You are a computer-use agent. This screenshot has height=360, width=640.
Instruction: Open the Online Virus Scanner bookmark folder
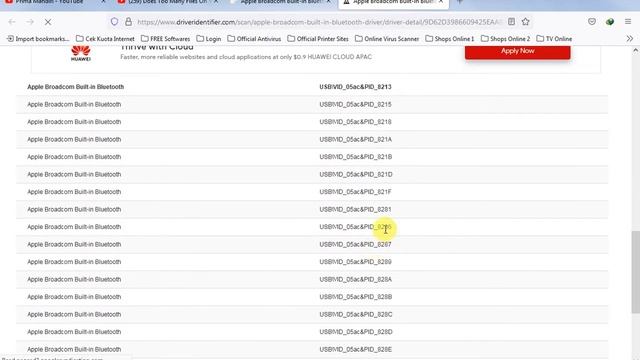[387, 39]
